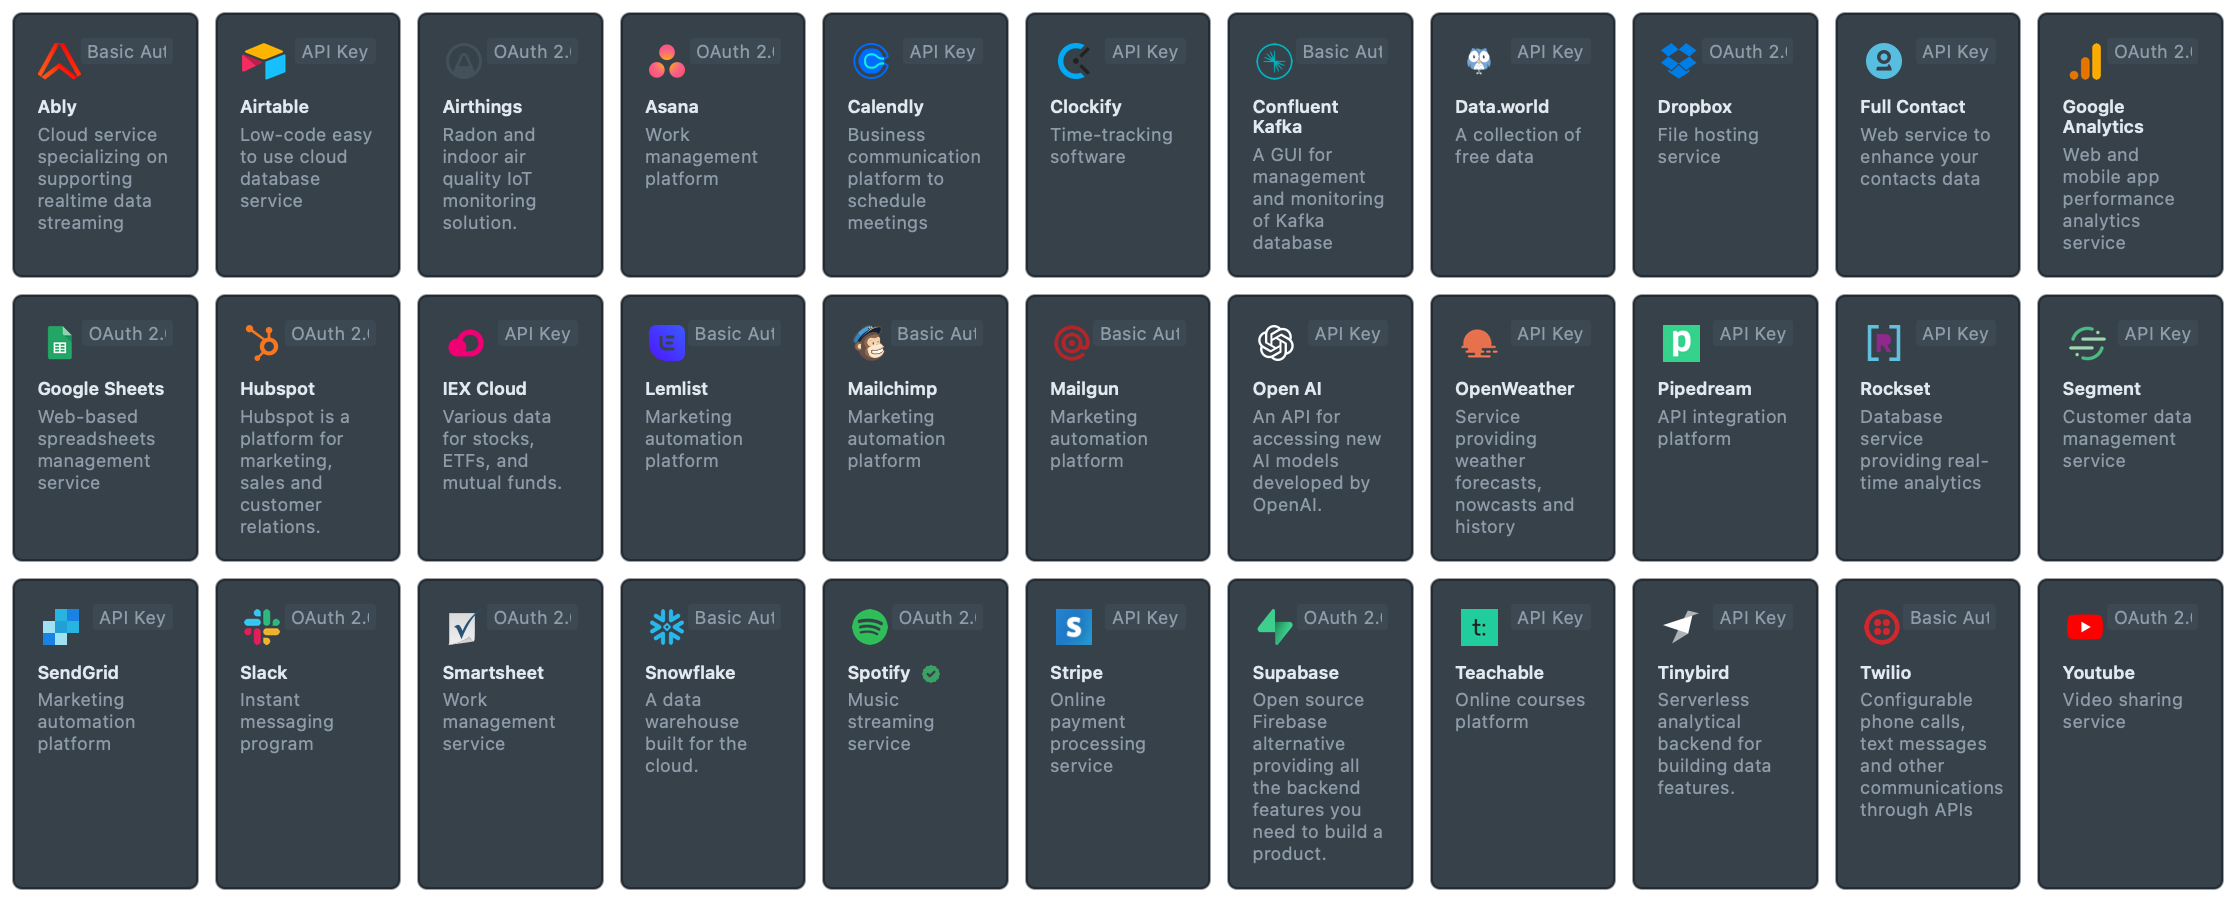Select the green Google Sheets icon
2240x901 pixels.
click(x=60, y=343)
